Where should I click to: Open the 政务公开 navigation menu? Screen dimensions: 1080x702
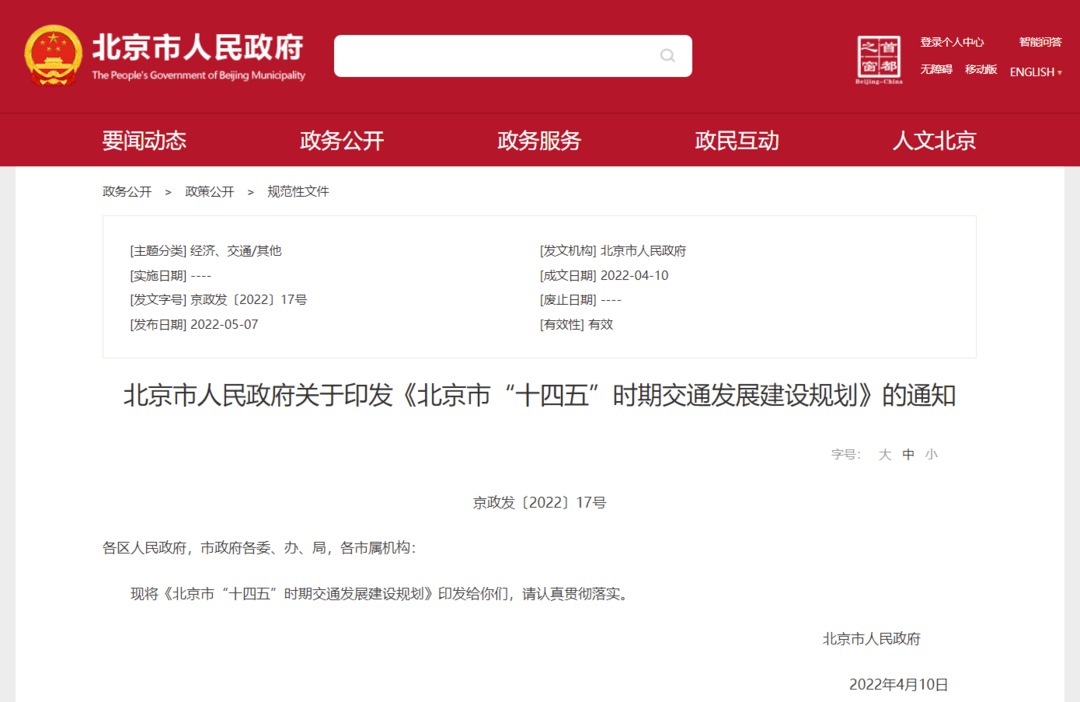pos(342,141)
